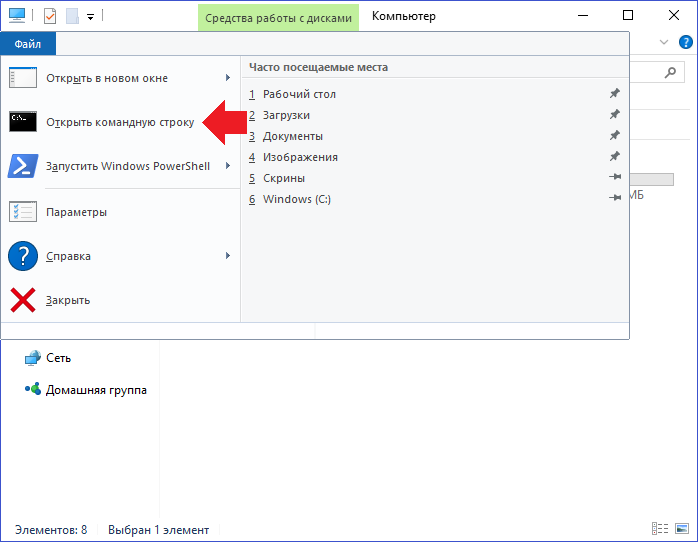Open Загрузки from frequent places
Screen dimensions: 698x542
coord(286,115)
